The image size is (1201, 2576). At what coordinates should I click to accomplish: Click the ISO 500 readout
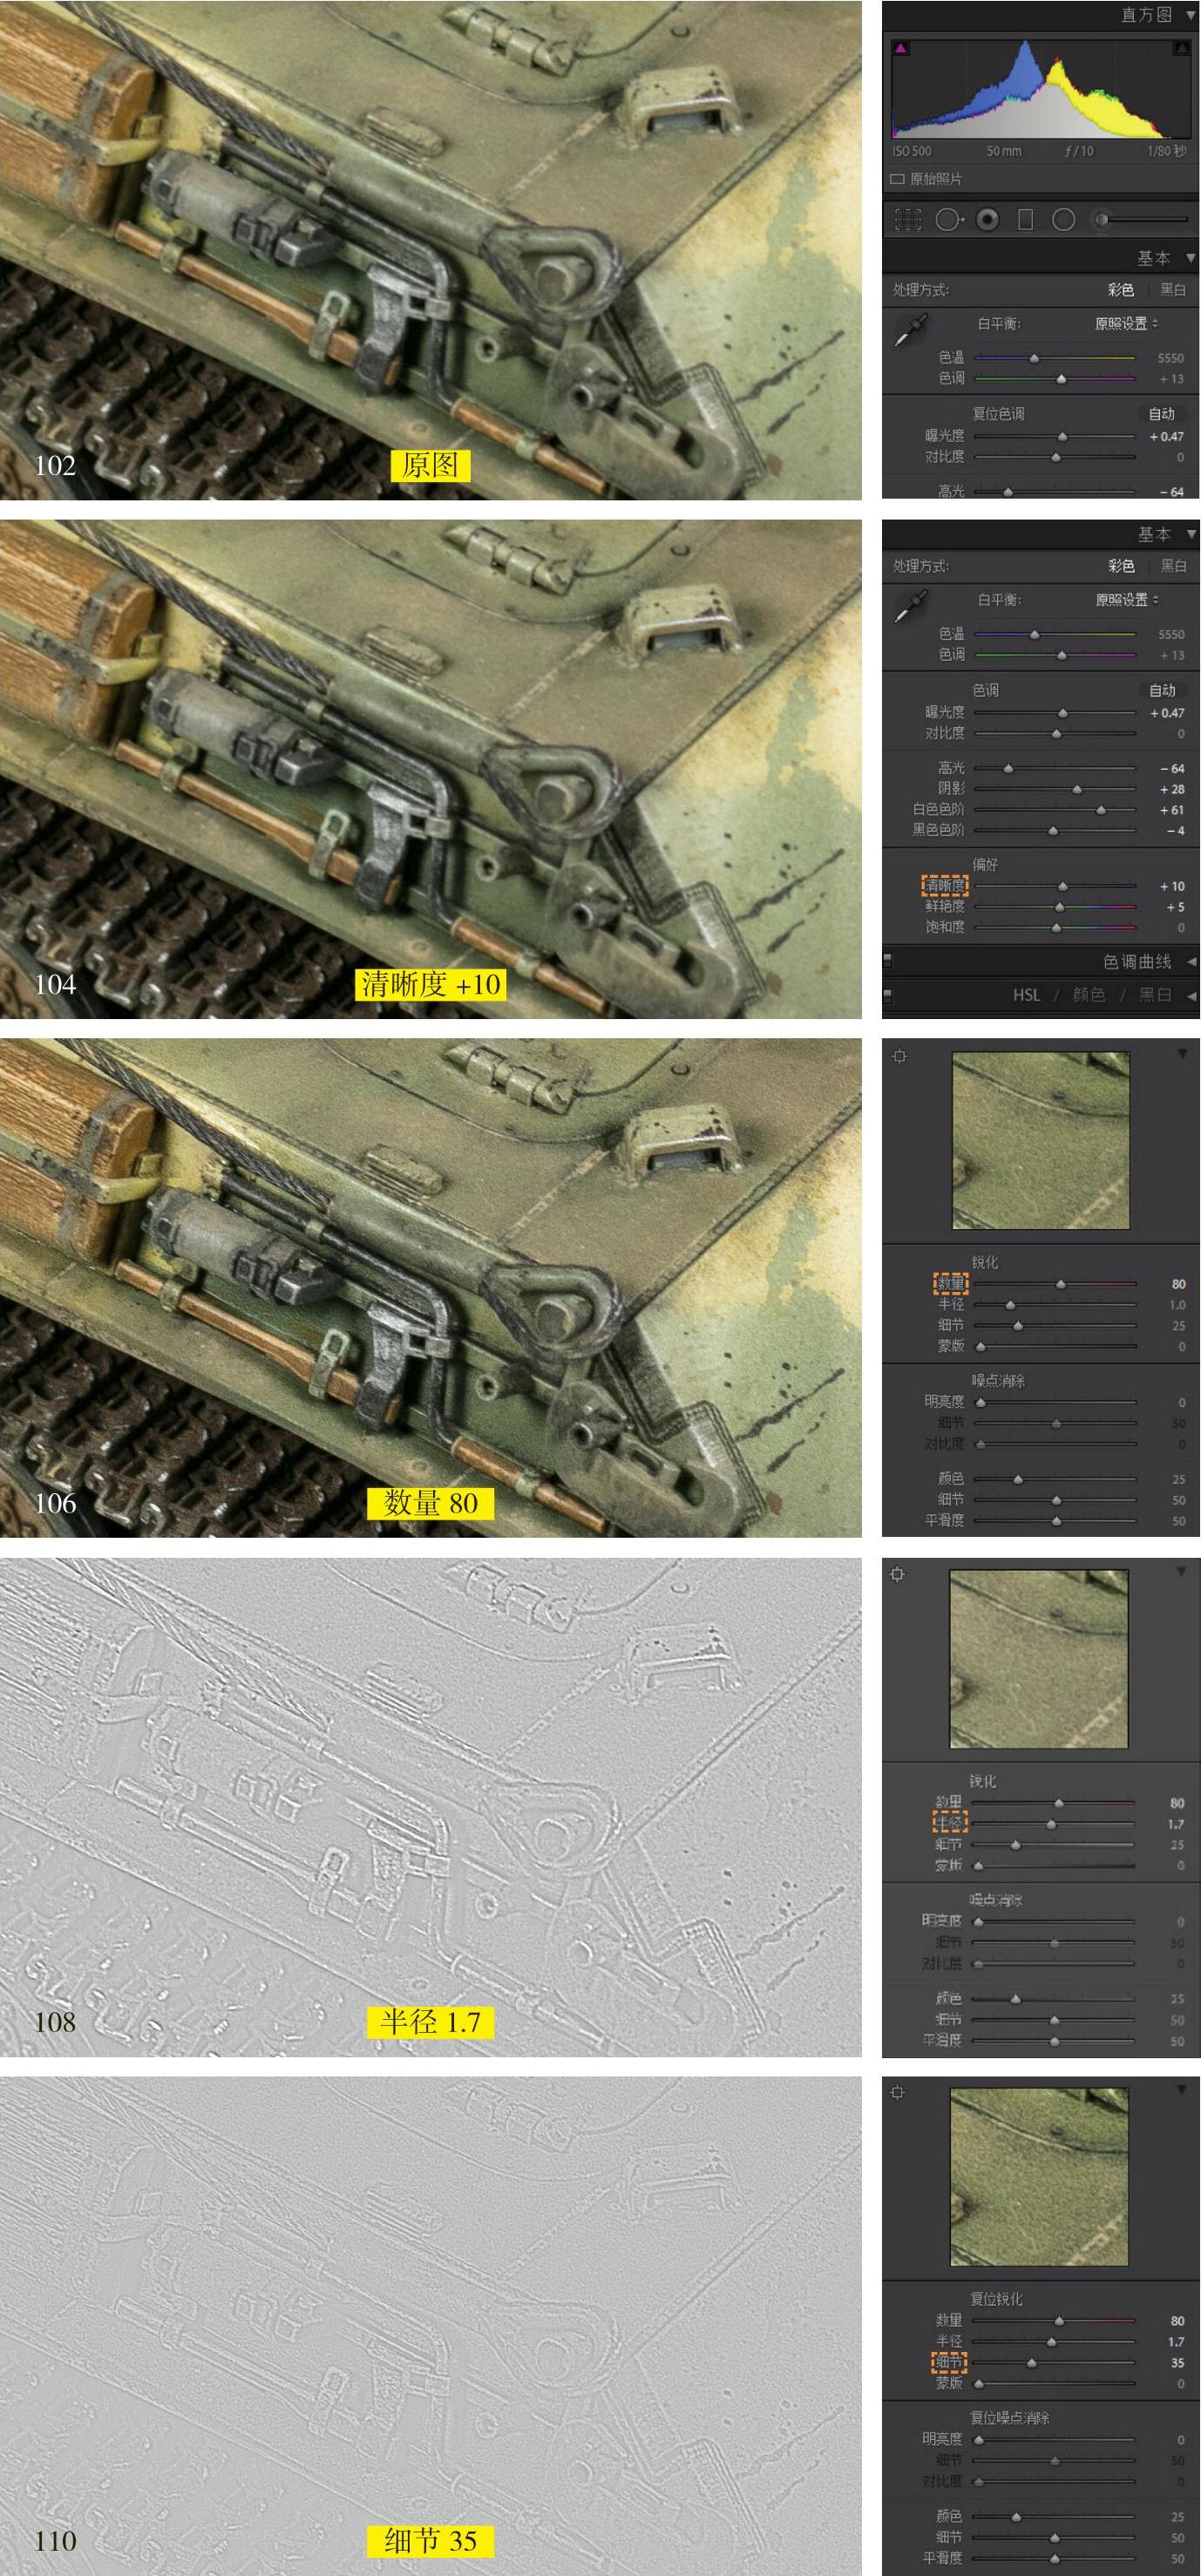912,151
